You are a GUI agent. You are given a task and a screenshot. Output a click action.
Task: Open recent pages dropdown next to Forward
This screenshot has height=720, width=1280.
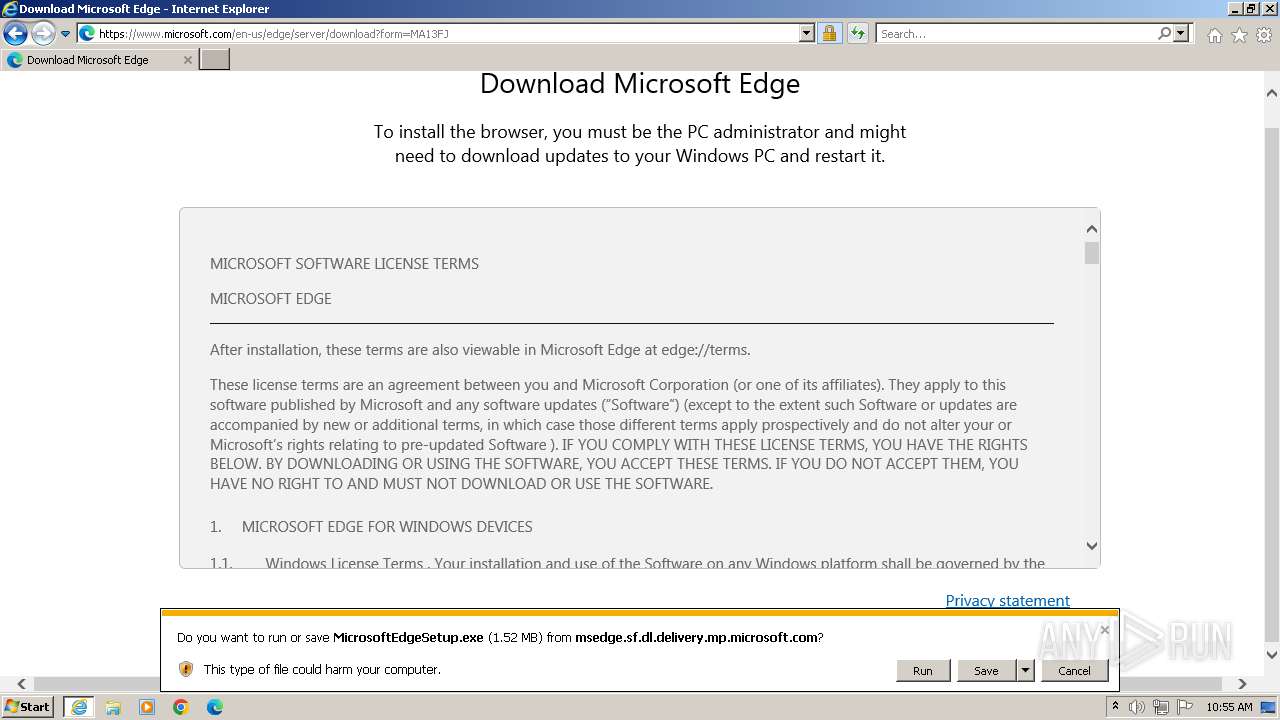click(66, 34)
